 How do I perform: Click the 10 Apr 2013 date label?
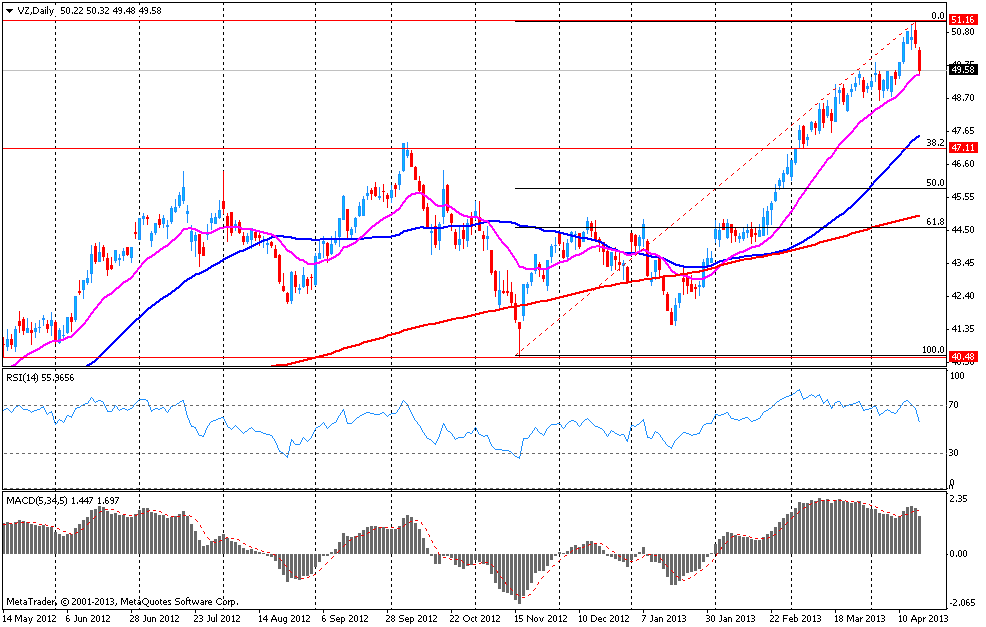pyautogui.click(x=922, y=618)
